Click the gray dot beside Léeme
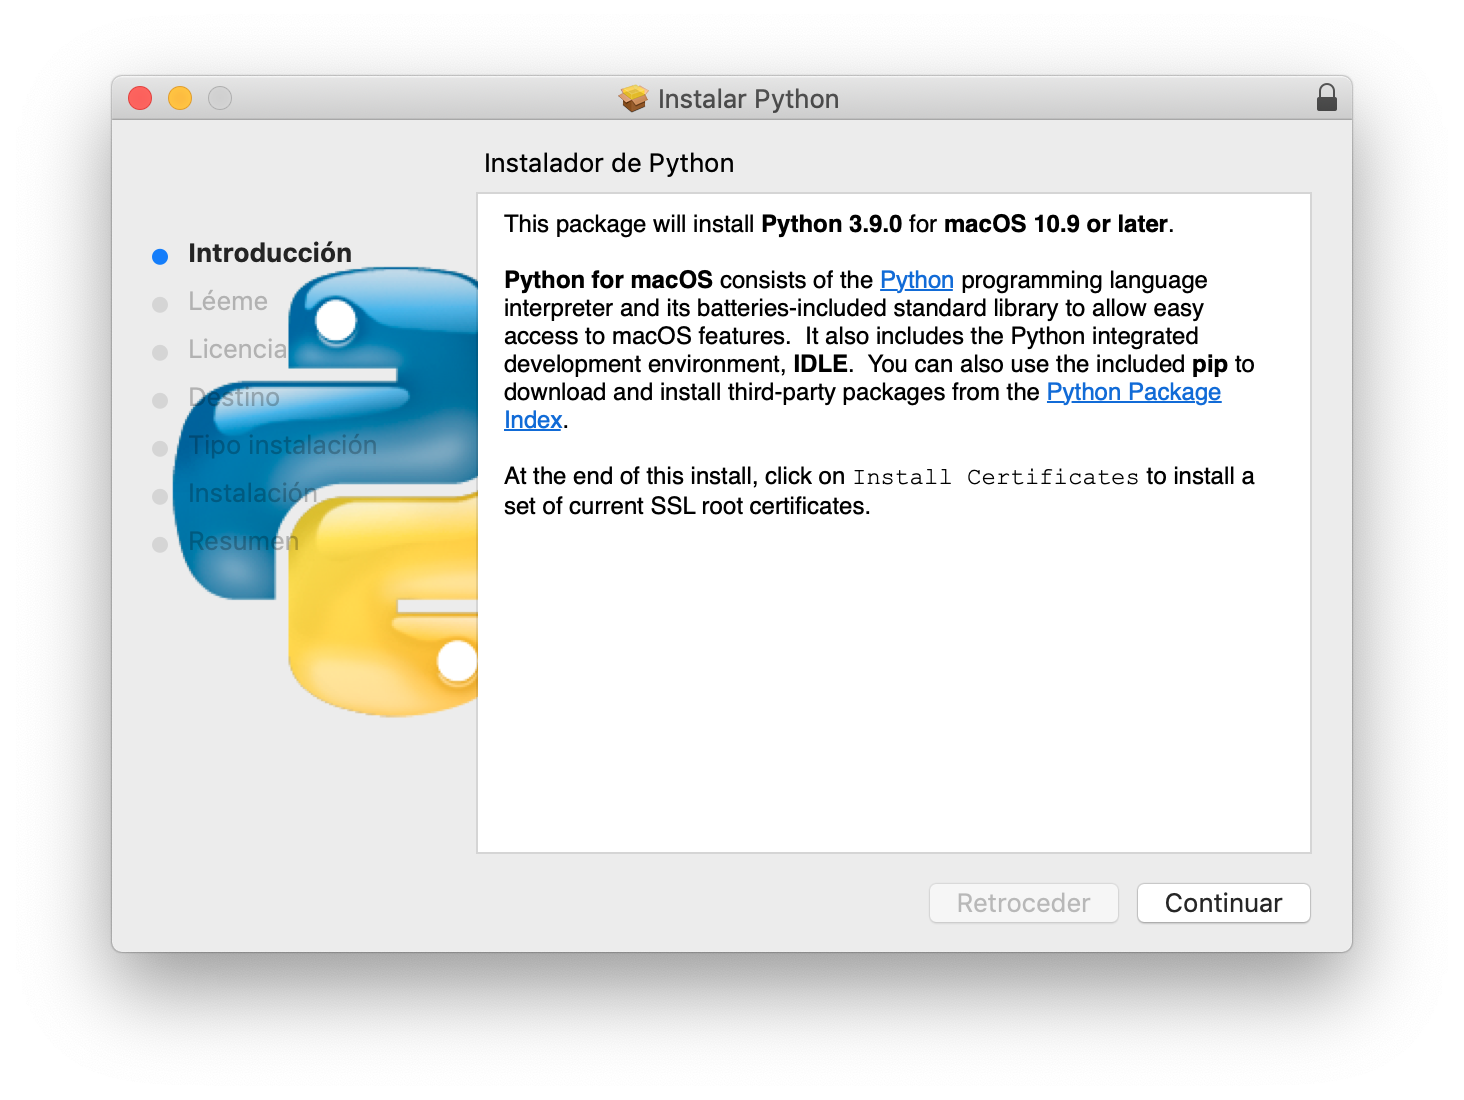Viewport: 1464px width, 1100px height. [160, 303]
